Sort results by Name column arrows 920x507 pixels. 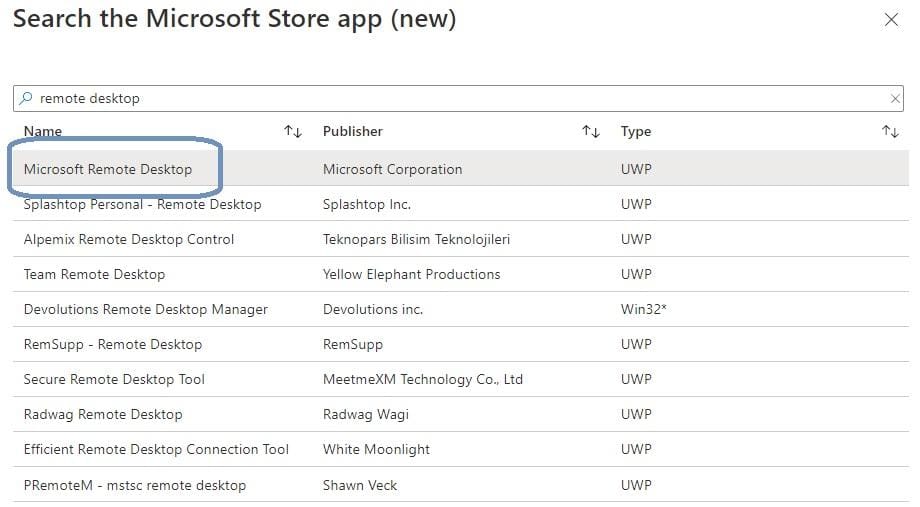293,132
